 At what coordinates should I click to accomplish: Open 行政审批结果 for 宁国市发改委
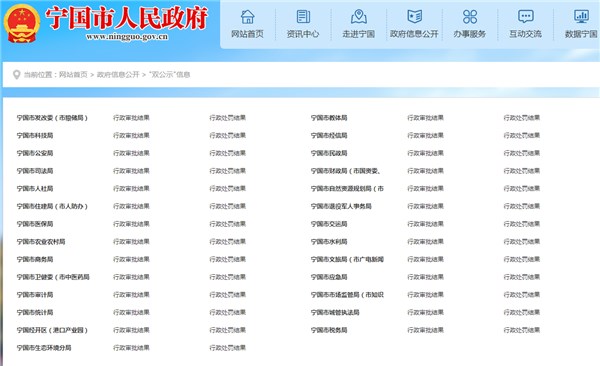pyautogui.click(x=131, y=118)
